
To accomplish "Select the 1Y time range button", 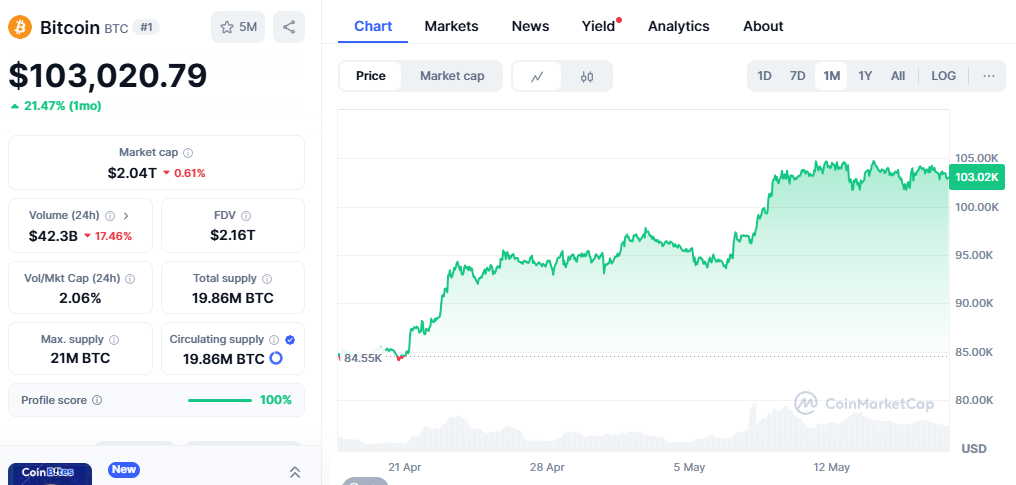I will pos(865,76).
